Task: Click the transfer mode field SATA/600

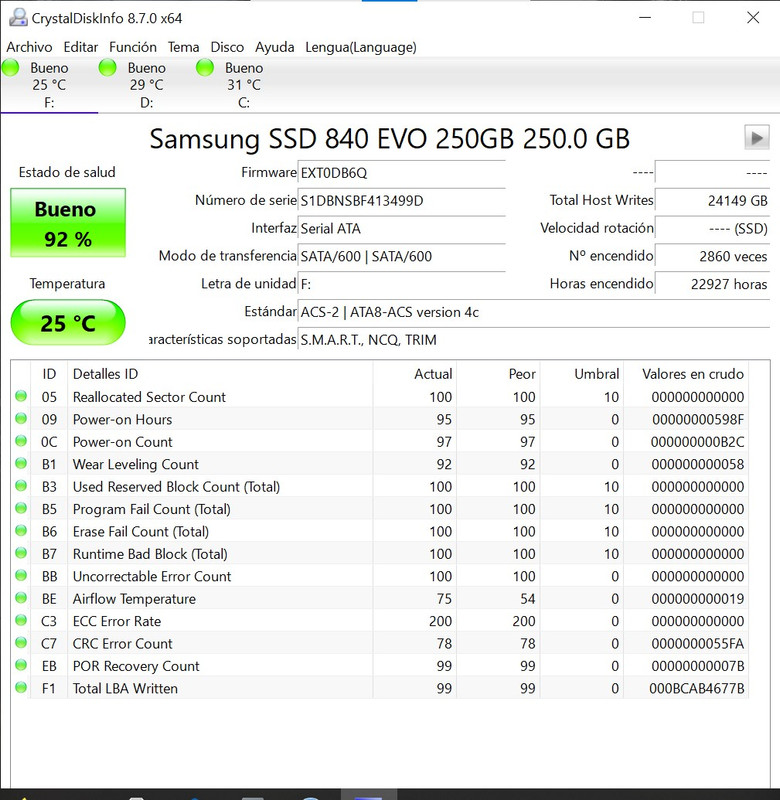Action: (x=401, y=256)
